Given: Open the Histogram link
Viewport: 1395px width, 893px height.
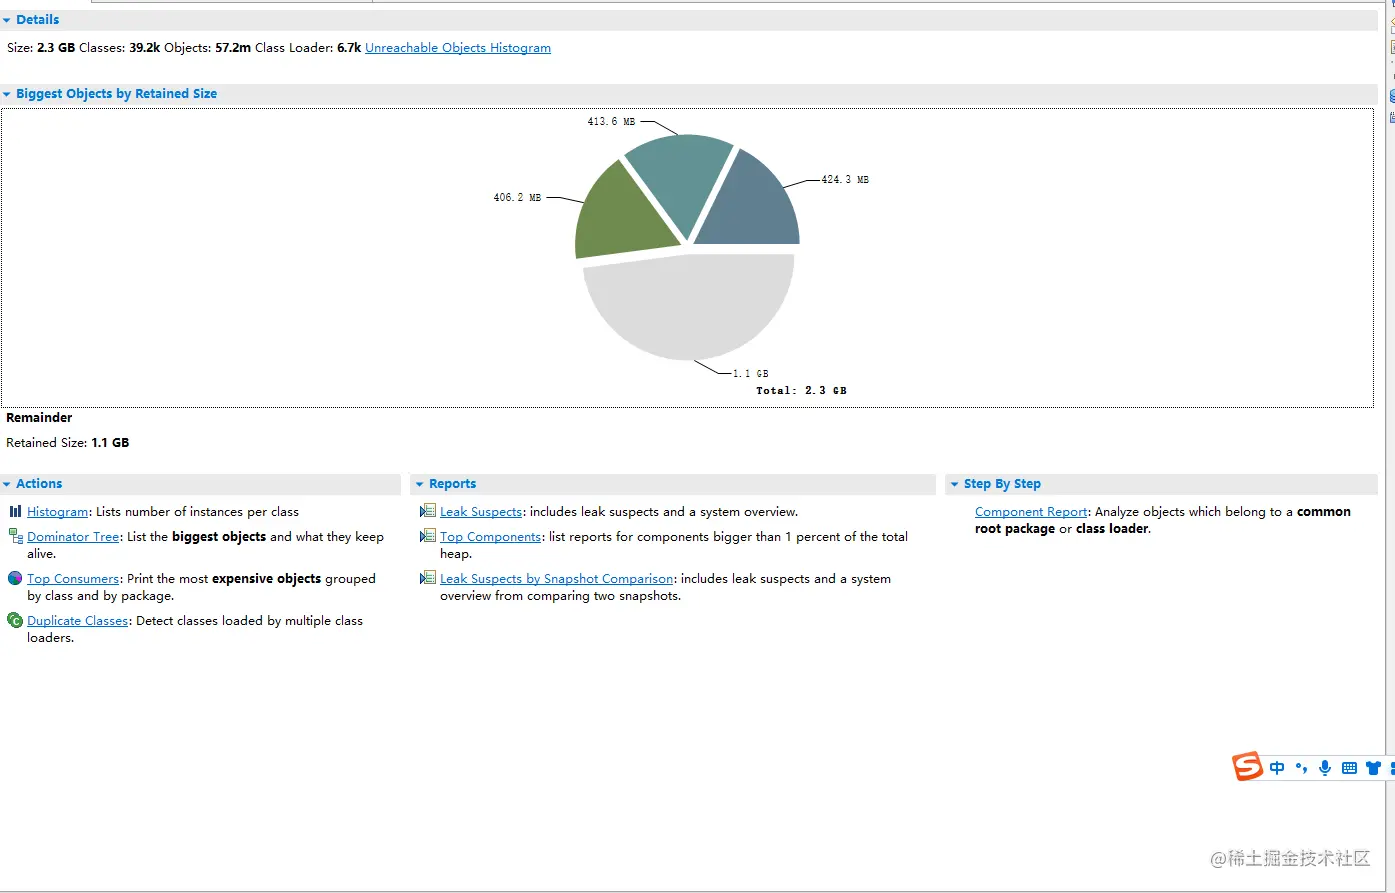Looking at the screenshot, I should [58, 511].
